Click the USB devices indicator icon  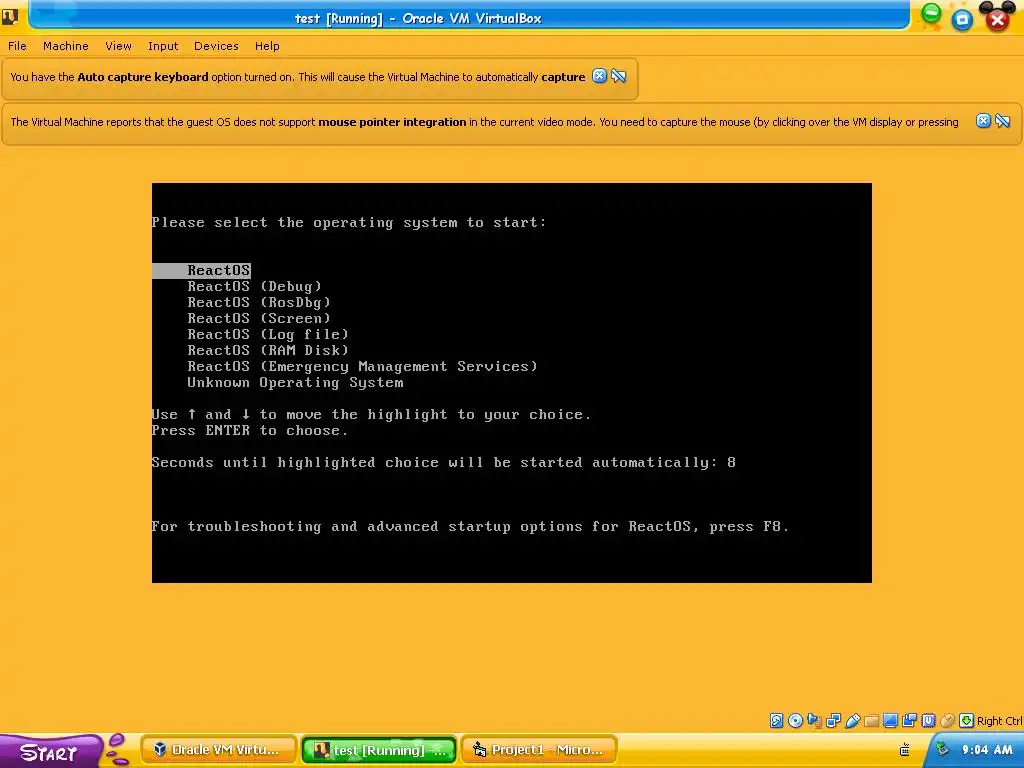[x=852, y=720]
